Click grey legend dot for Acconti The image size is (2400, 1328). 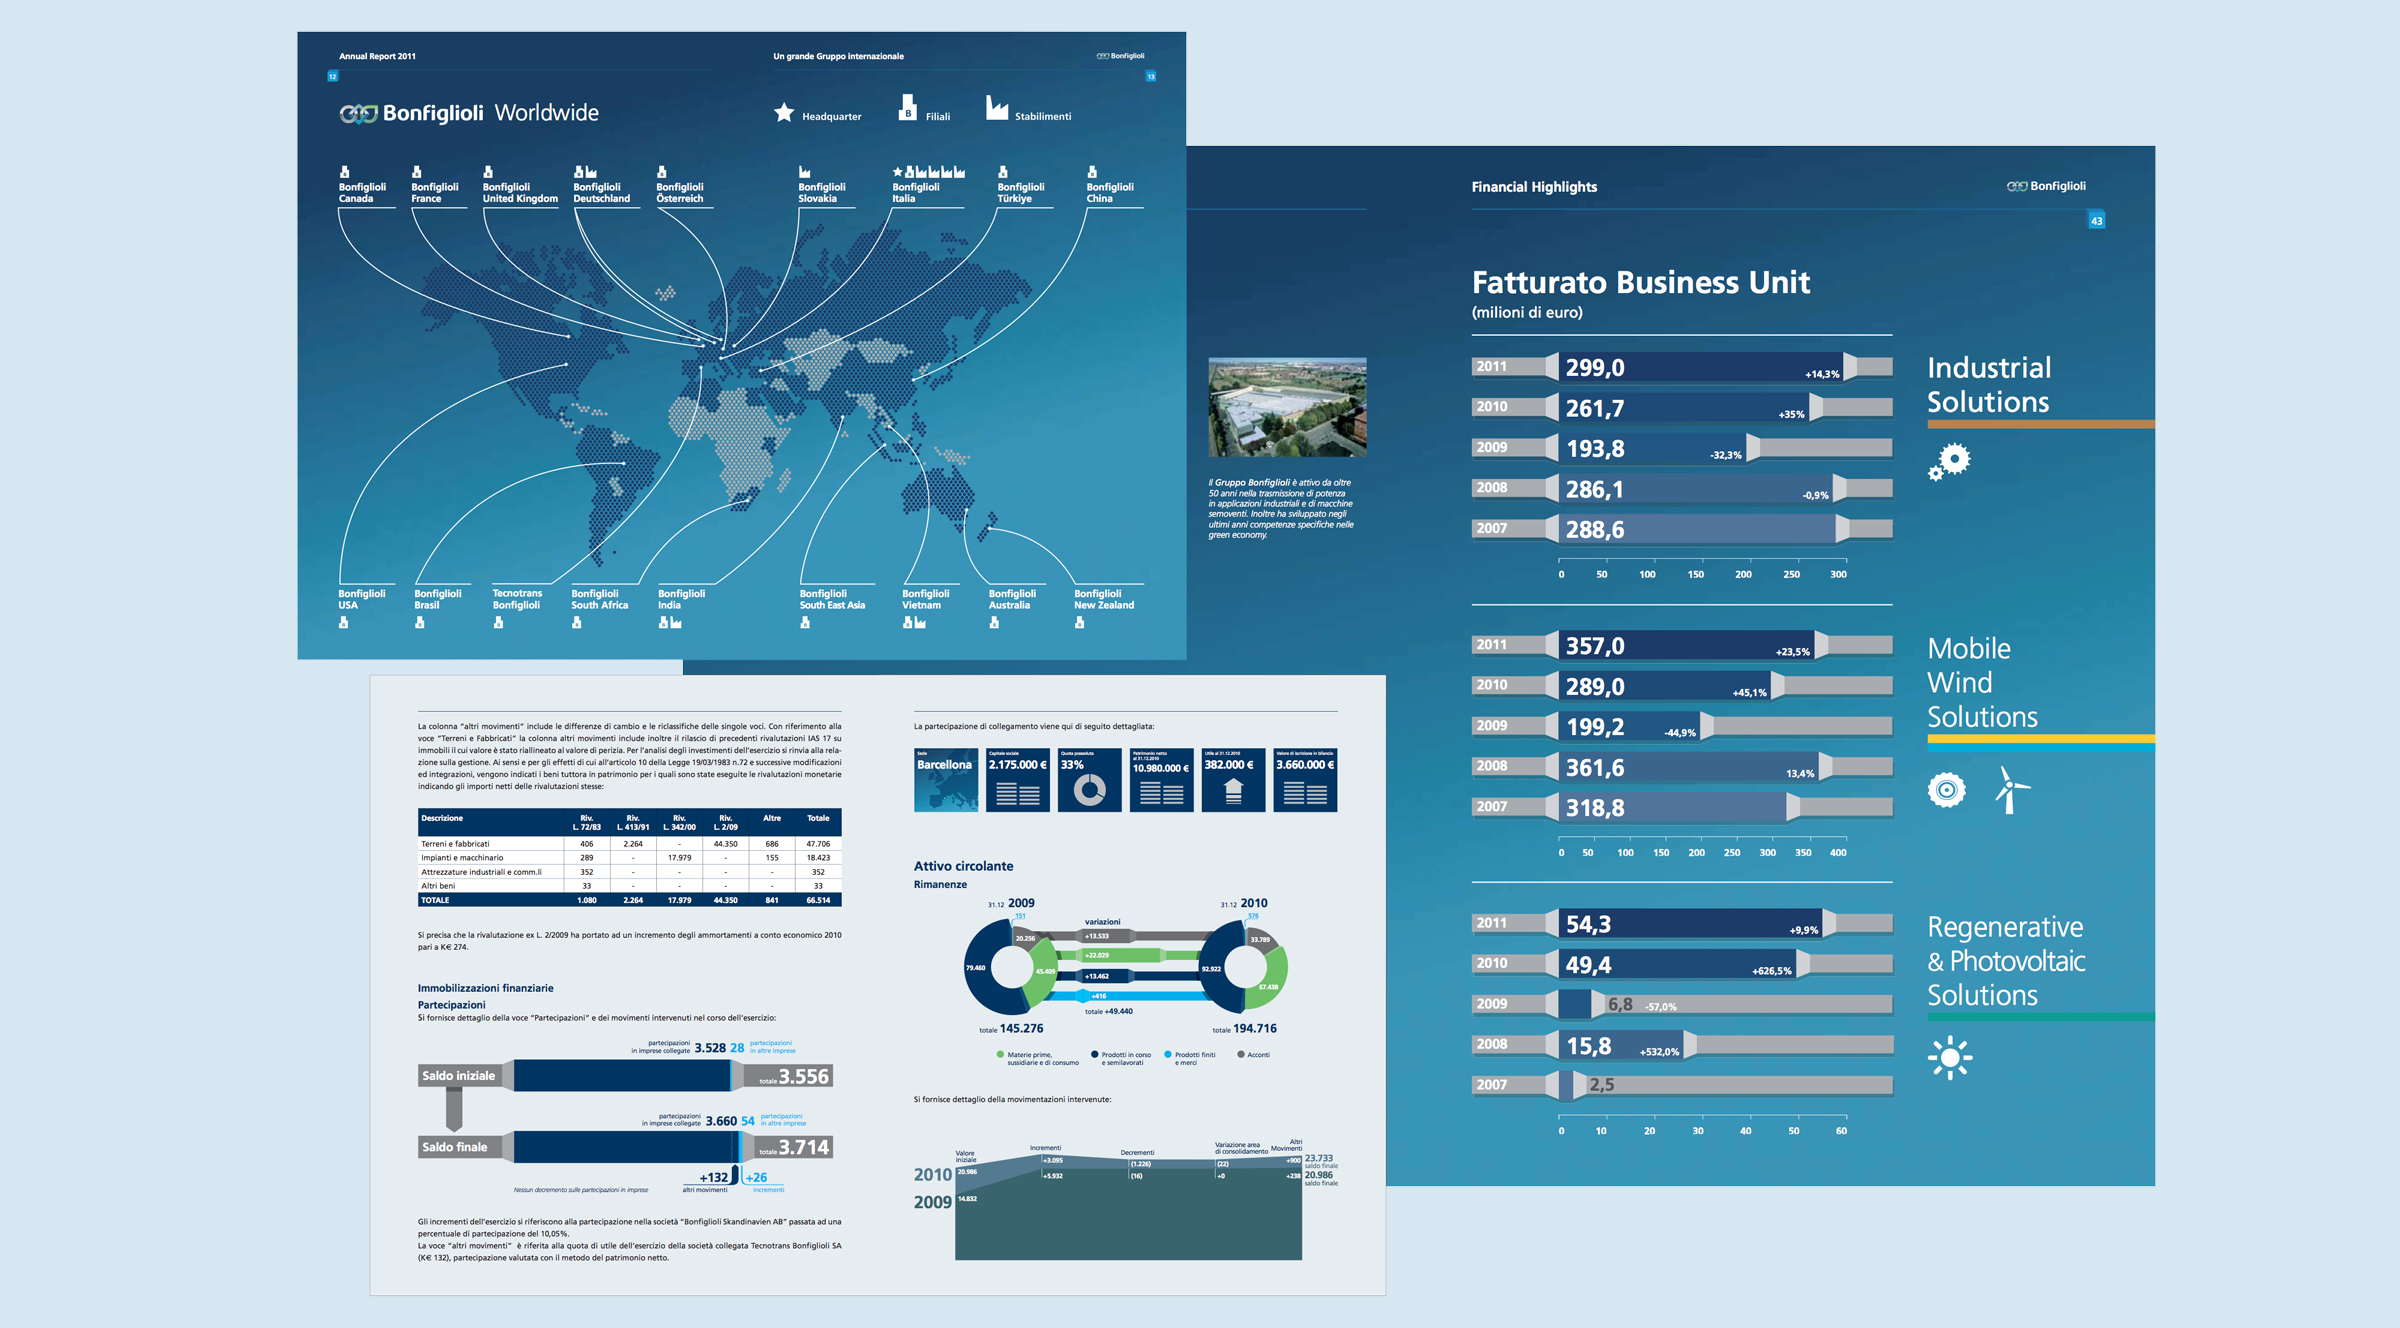[x=1241, y=1054]
